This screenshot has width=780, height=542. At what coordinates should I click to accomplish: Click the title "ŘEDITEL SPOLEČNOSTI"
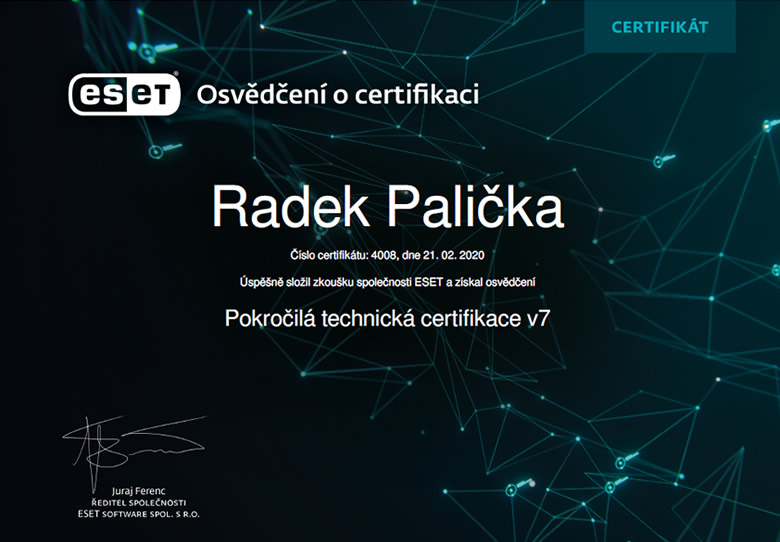(x=139, y=503)
